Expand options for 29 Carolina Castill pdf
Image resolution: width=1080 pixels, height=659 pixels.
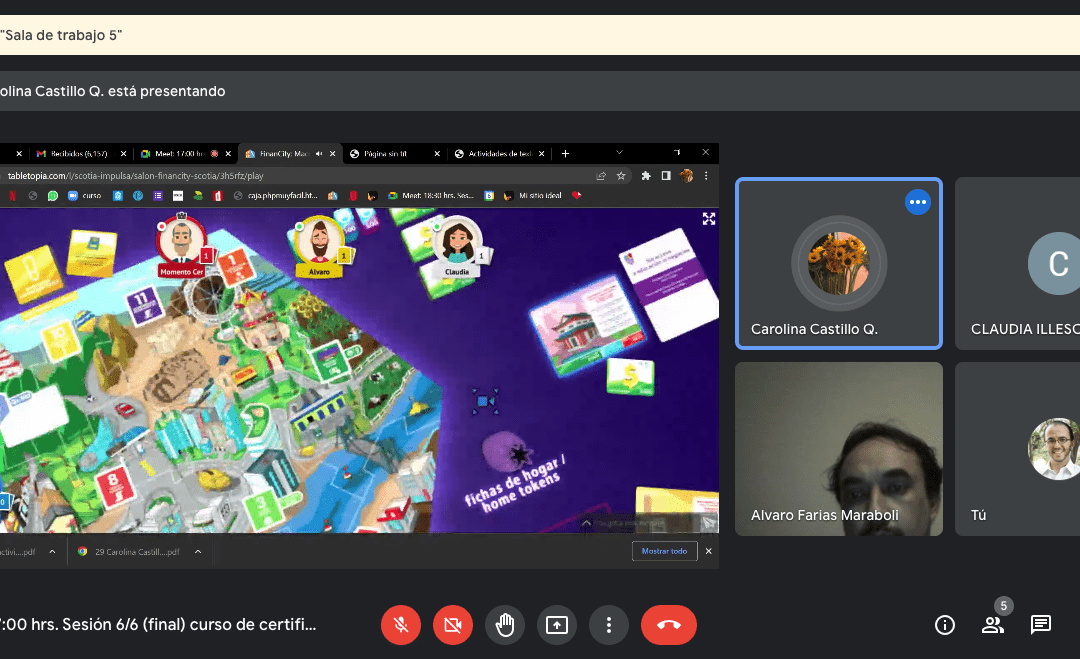click(198, 552)
